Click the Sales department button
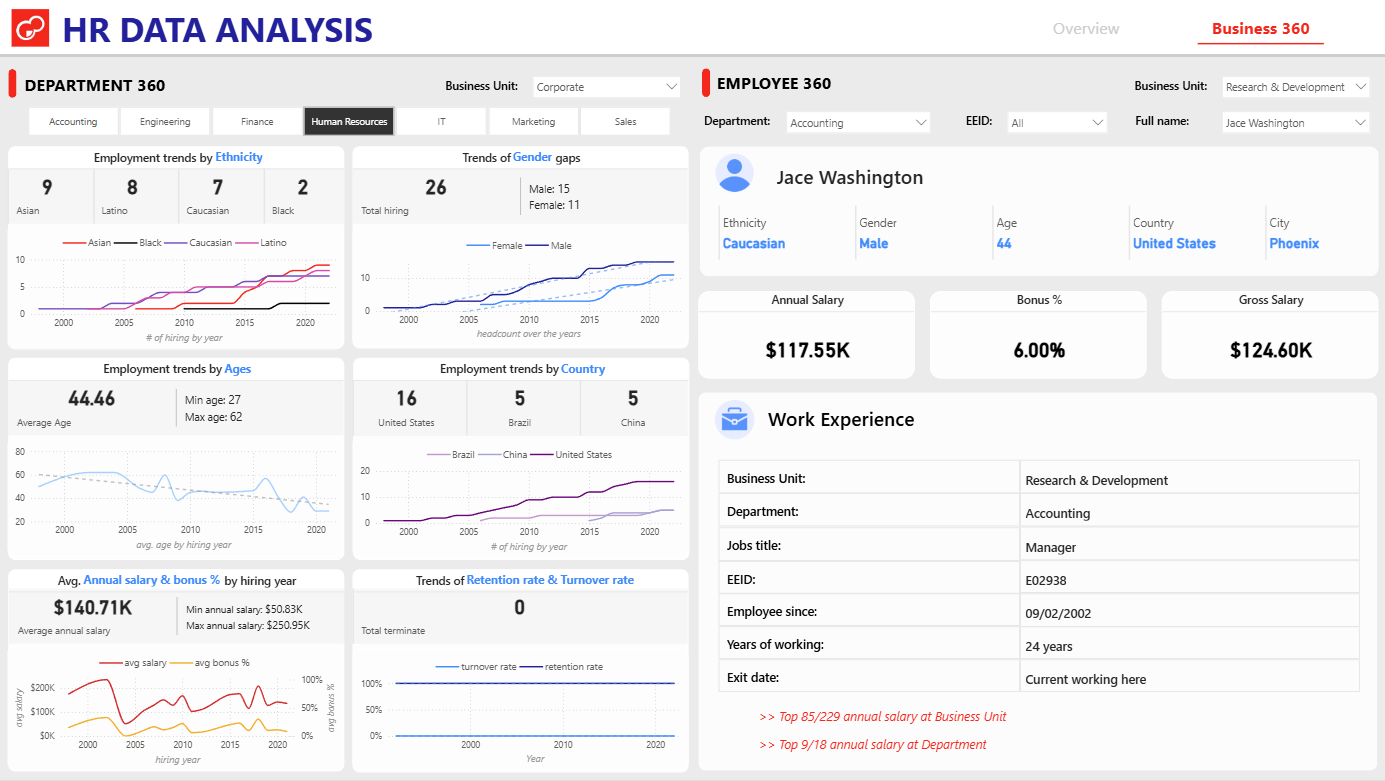1385x781 pixels. [625, 121]
